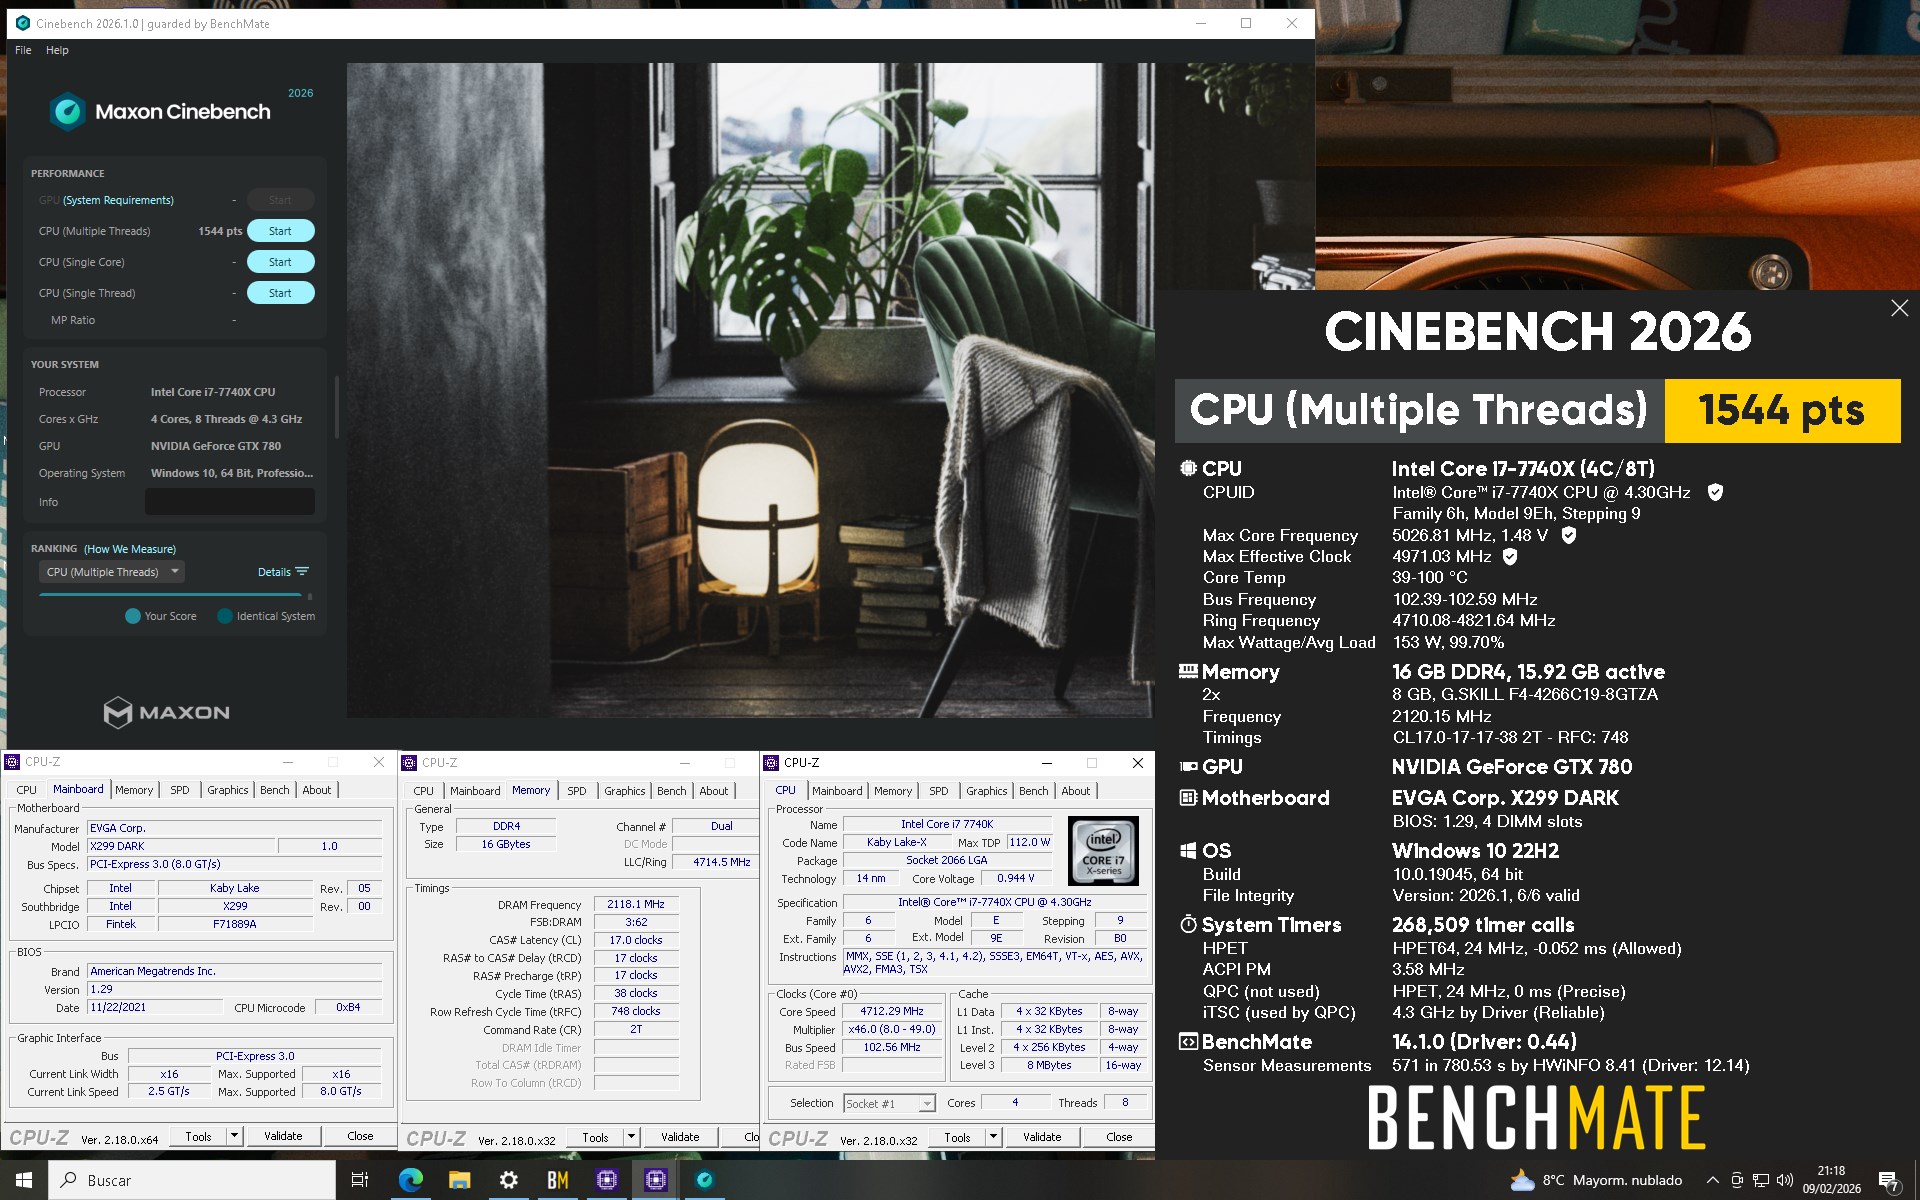Click the Intel Core i7 logo in CPU-Z
The image size is (1920, 1200).
(x=1103, y=851)
